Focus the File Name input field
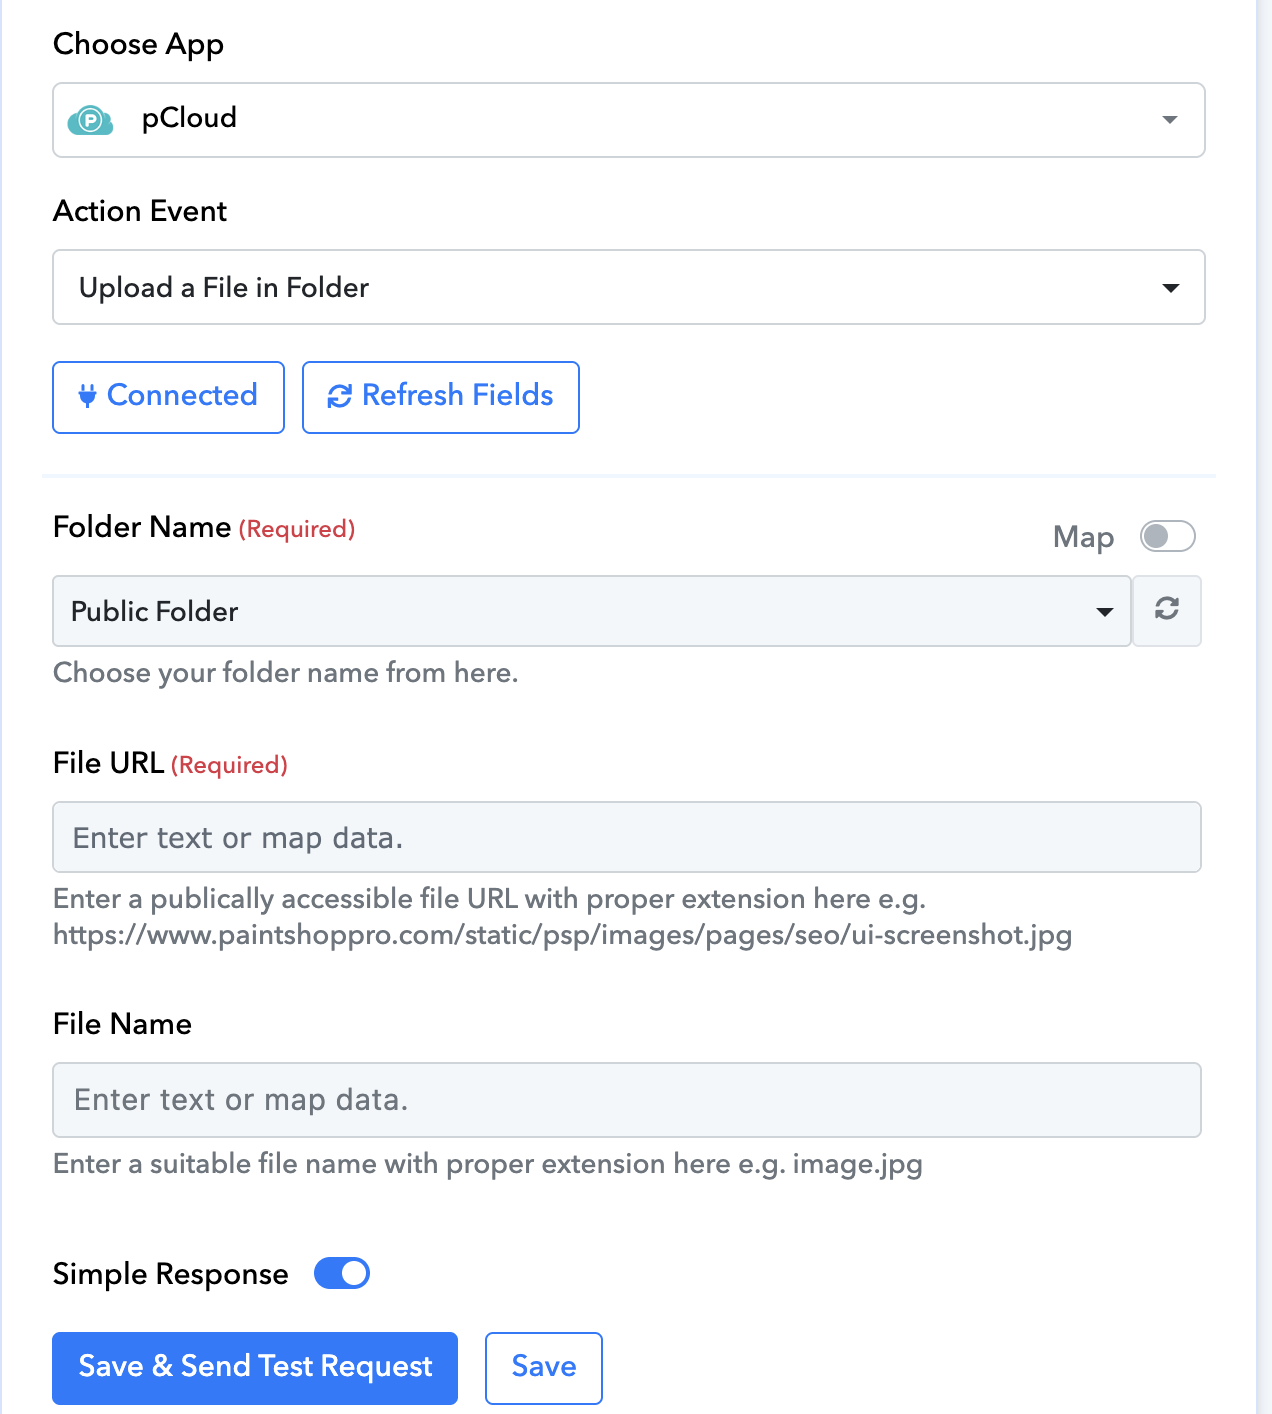This screenshot has height=1414, width=1272. (x=627, y=1100)
